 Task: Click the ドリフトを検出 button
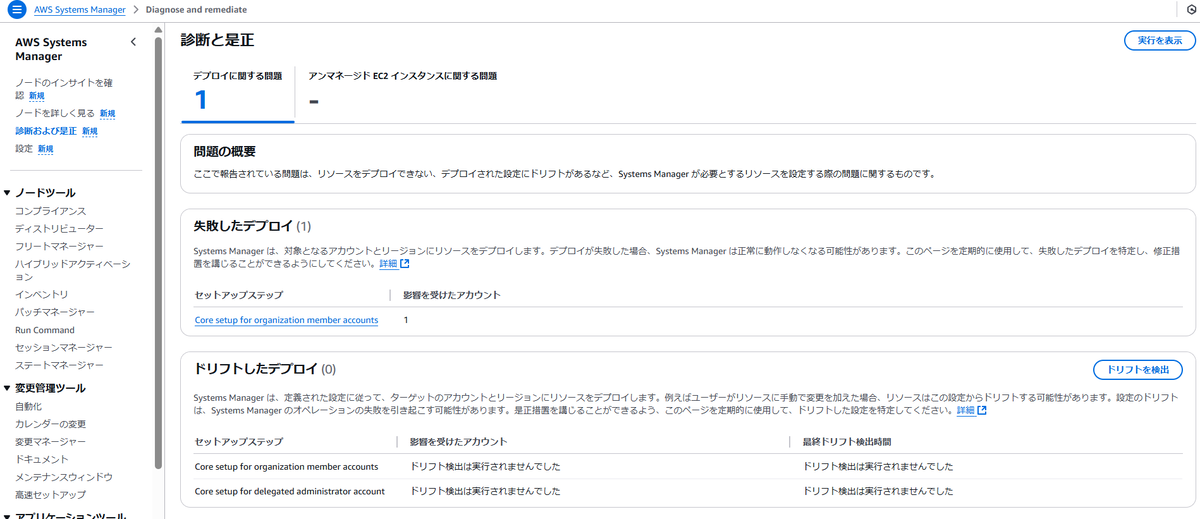point(1138,370)
